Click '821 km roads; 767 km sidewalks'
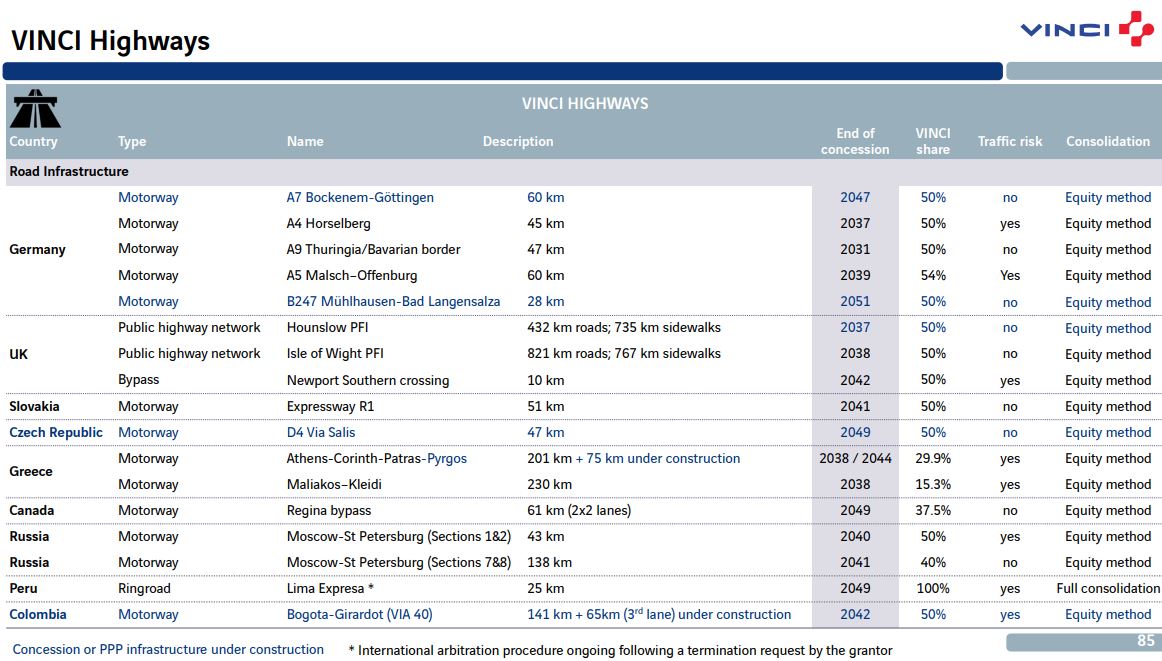The image size is (1162, 661). coord(624,353)
